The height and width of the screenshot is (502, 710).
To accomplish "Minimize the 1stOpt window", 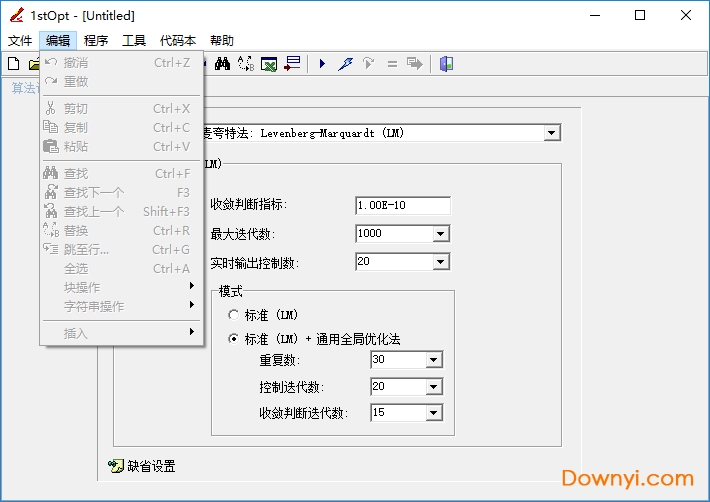I will coord(595,15).
